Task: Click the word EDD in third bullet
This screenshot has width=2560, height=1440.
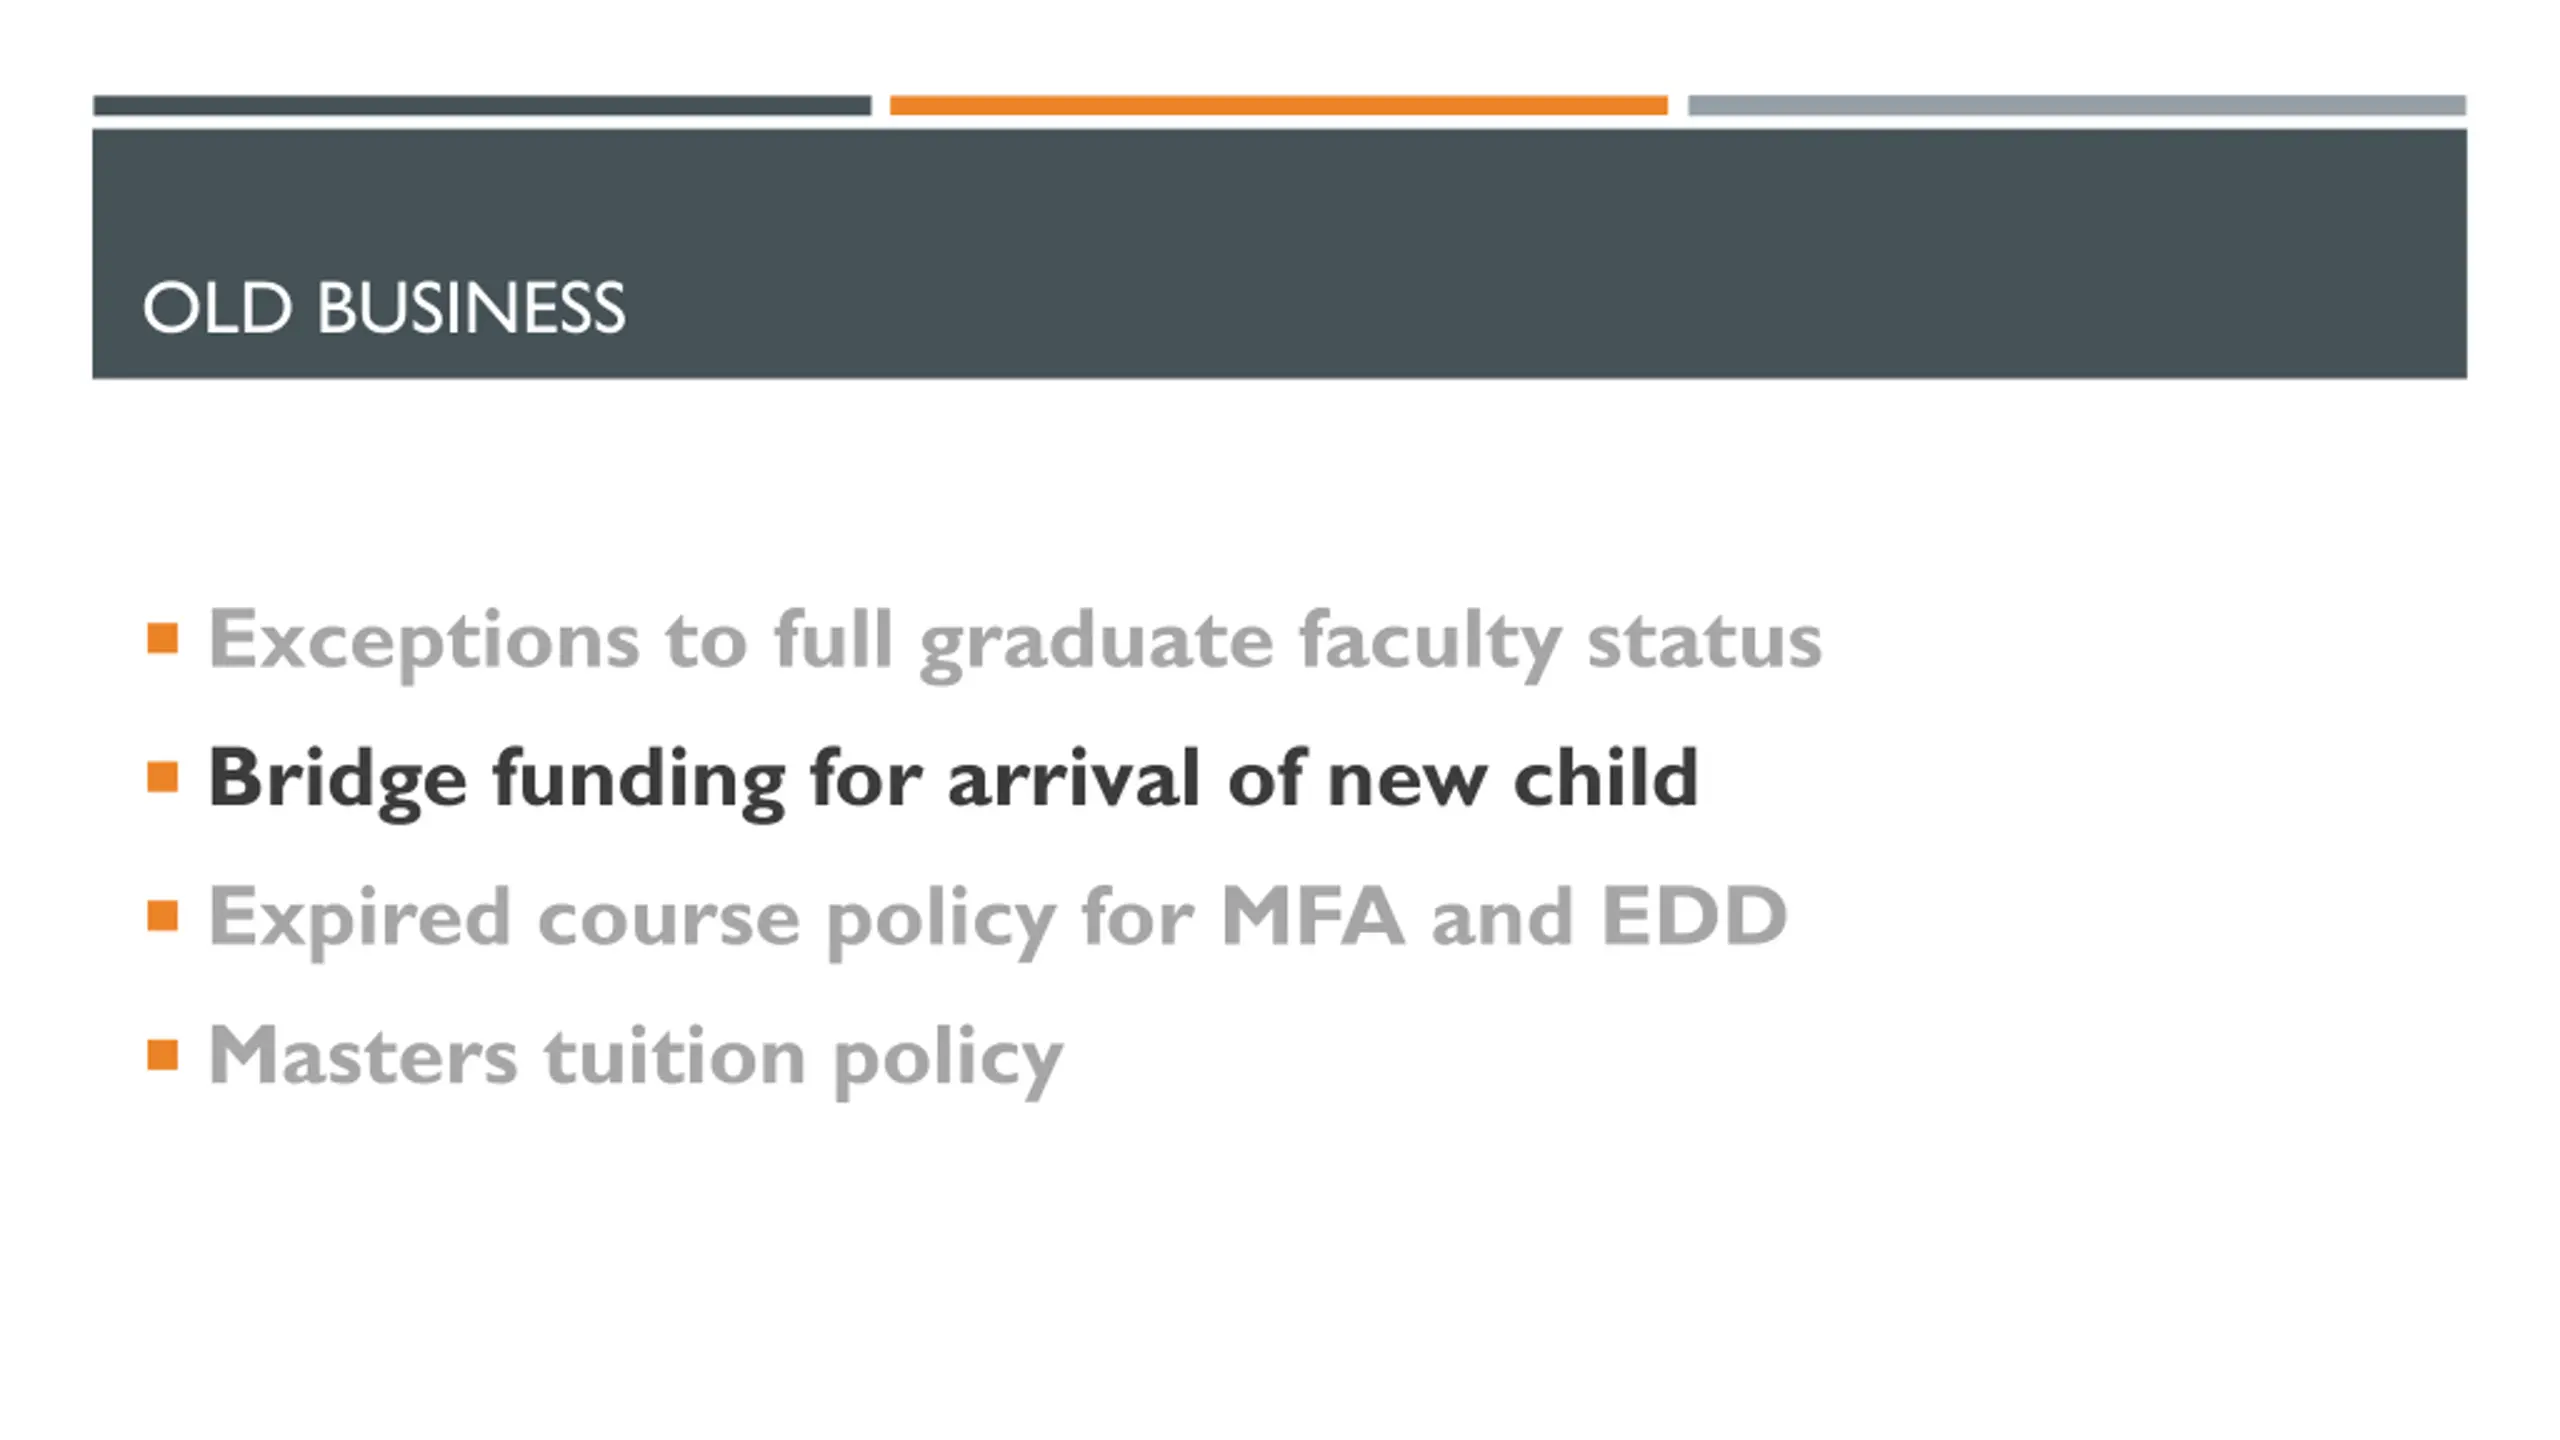Action: coord(1694,915)
